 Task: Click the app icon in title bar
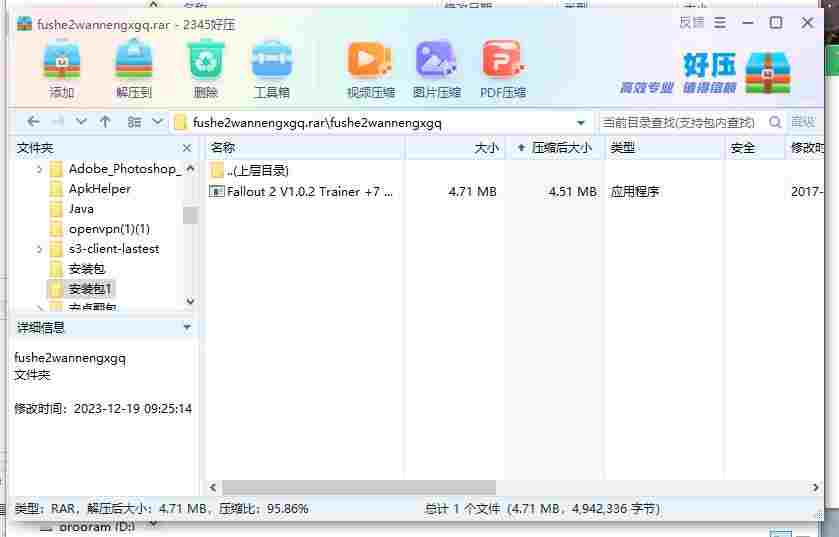click(x=24, y=24)
